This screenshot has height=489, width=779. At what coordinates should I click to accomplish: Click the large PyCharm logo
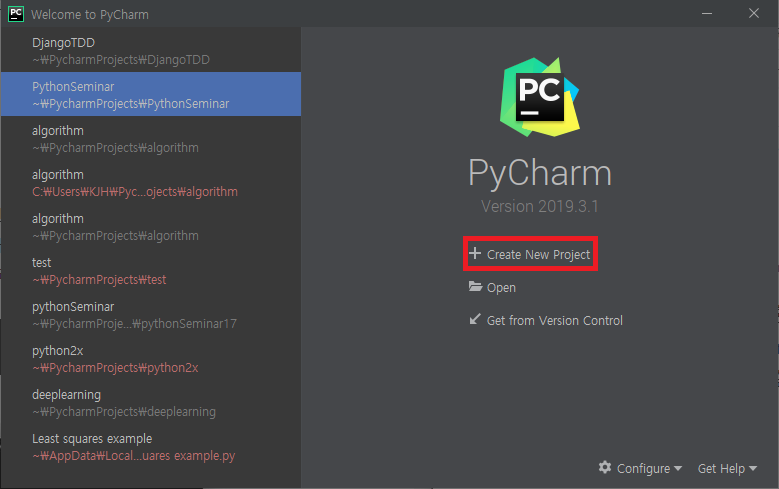tap(540, 97)
